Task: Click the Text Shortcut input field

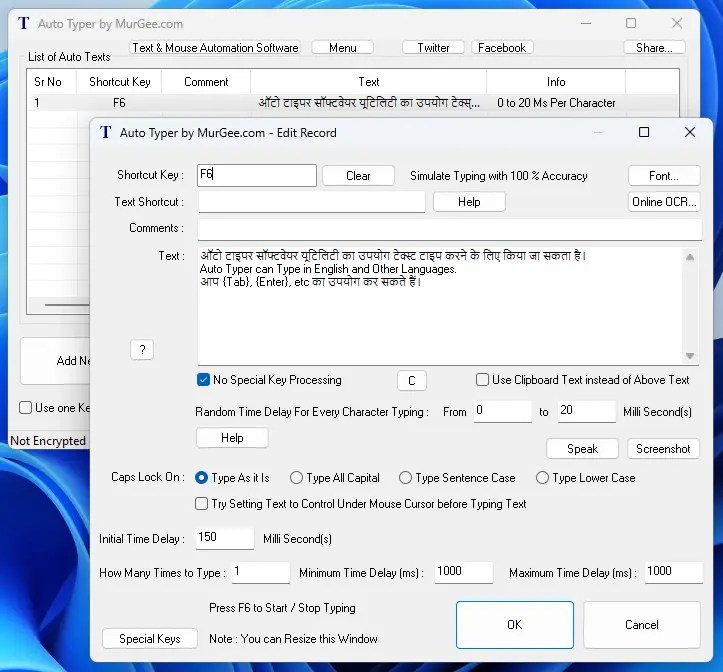Action: (x=311, y=202)
